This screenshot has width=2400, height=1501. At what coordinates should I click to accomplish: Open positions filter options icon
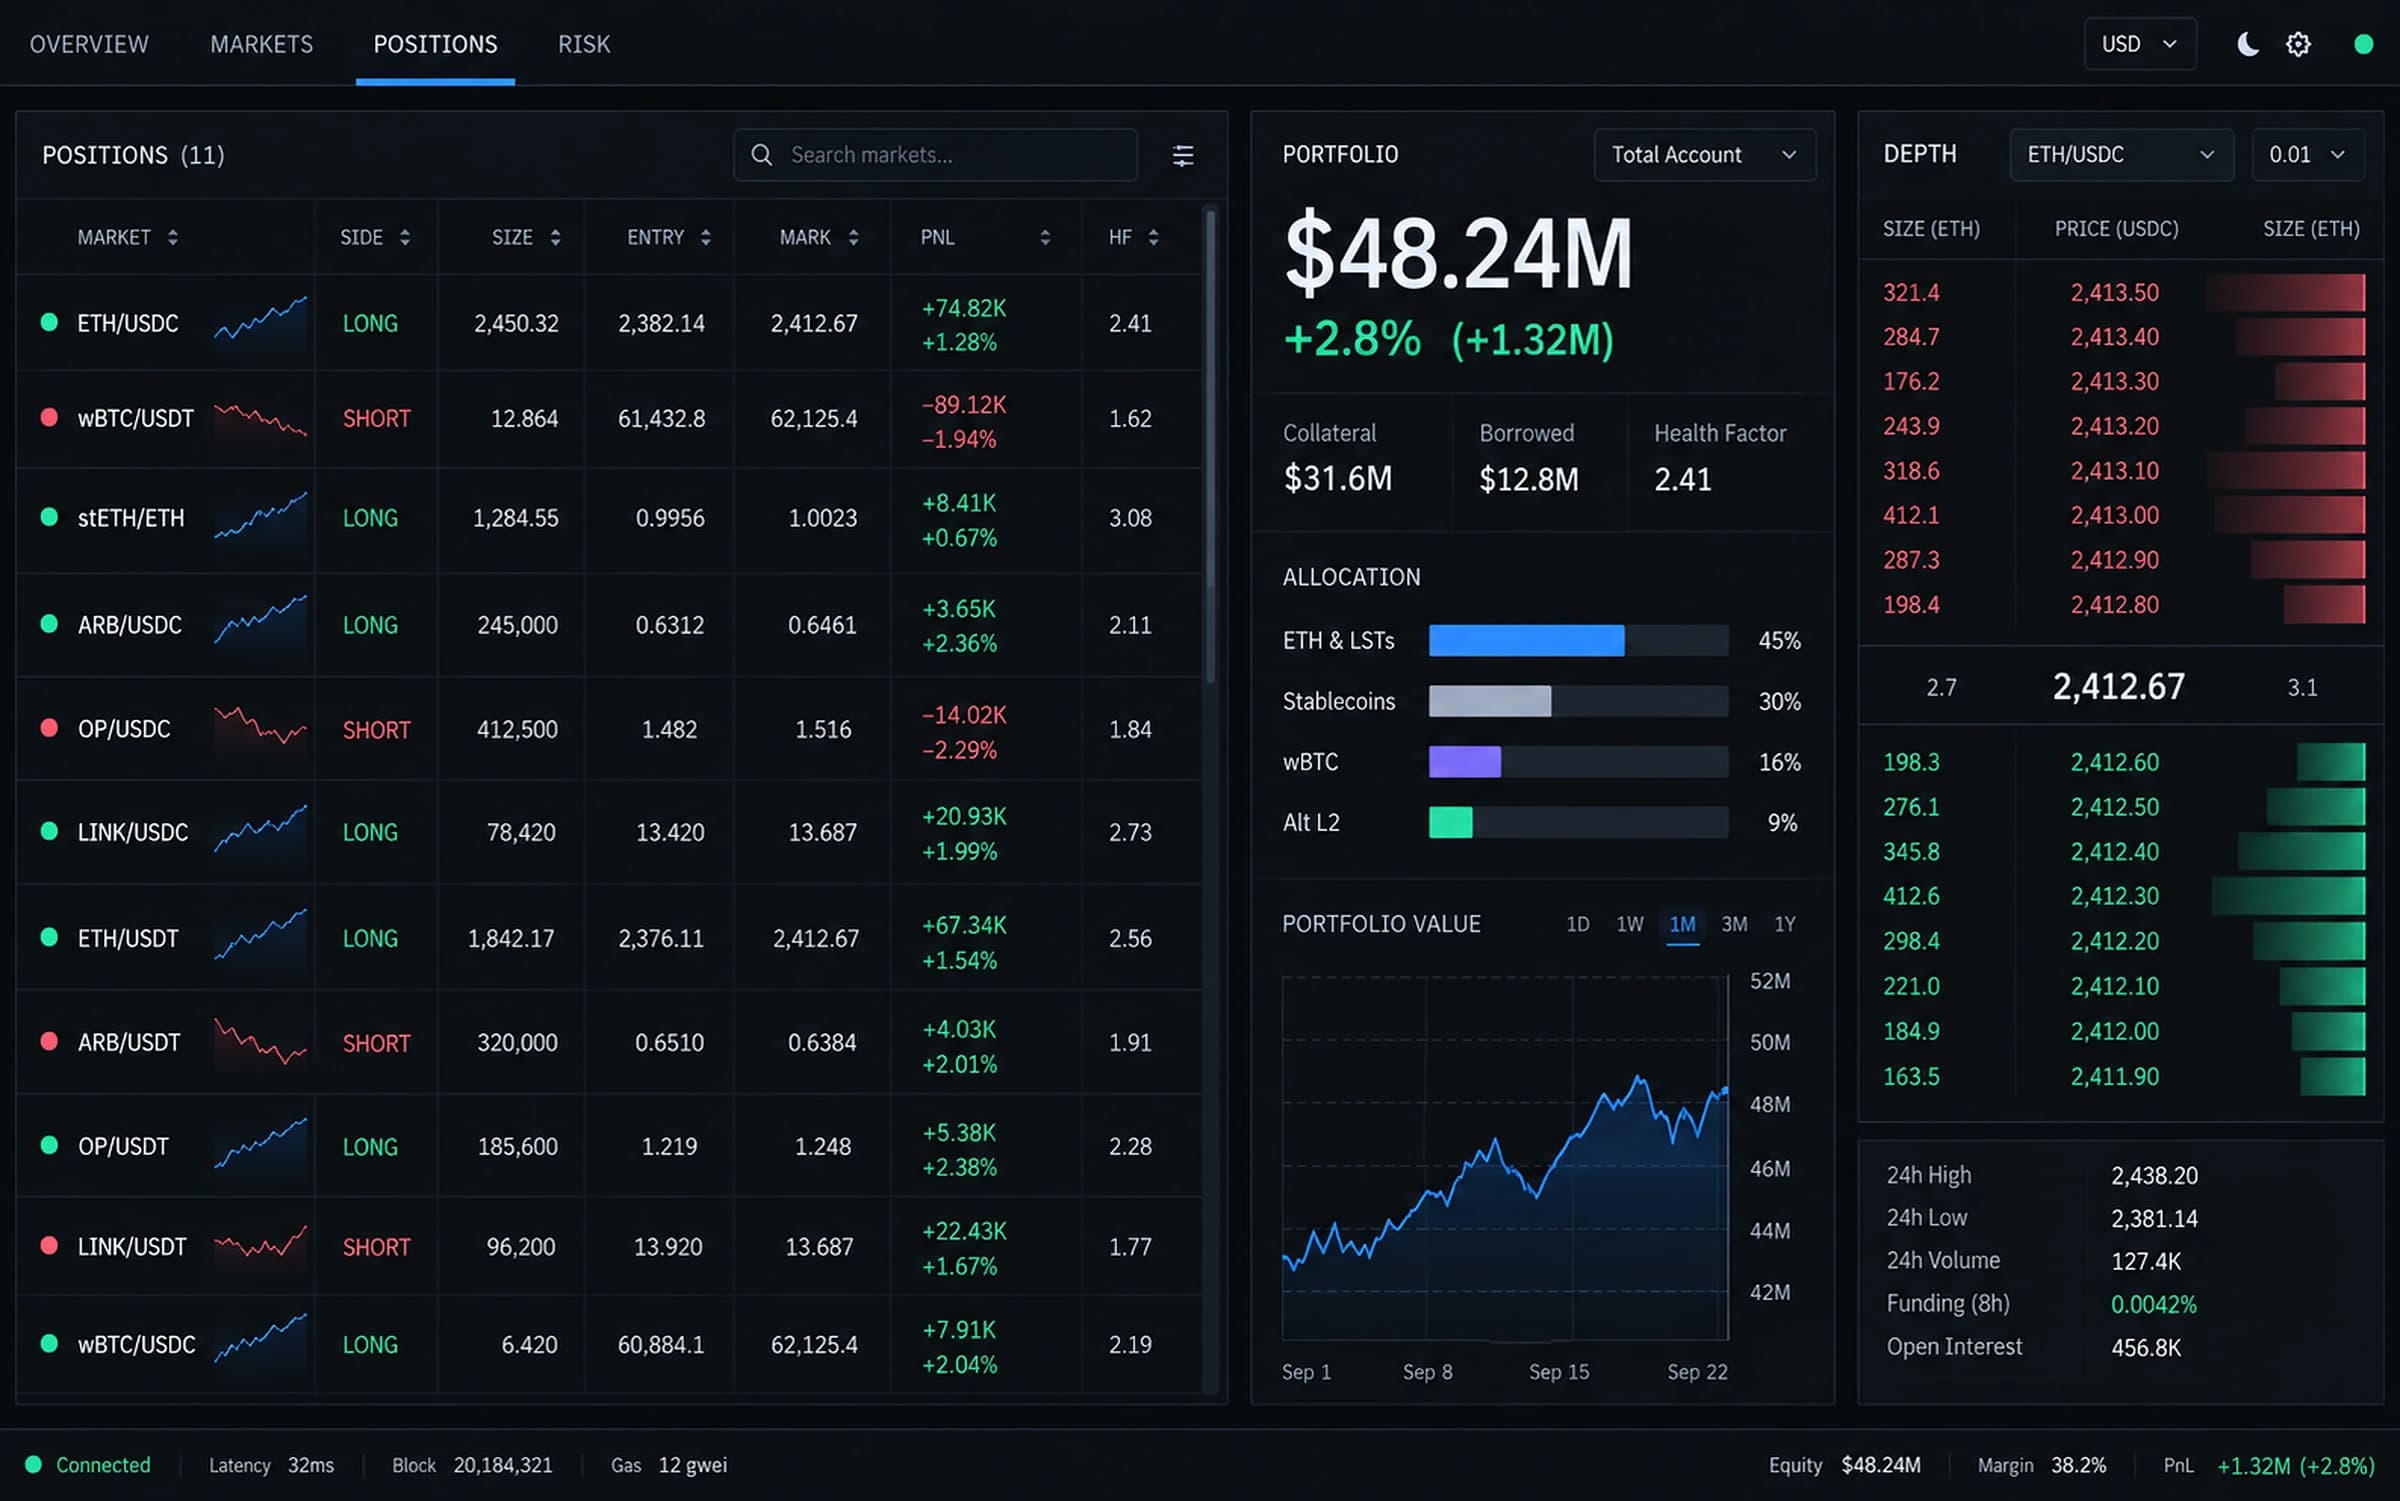click(1183, 155)
